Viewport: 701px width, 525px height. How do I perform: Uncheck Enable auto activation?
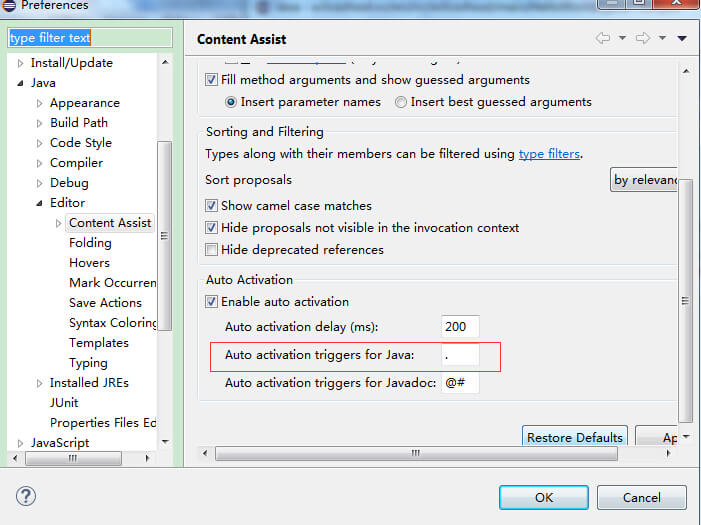pos(211,301)
